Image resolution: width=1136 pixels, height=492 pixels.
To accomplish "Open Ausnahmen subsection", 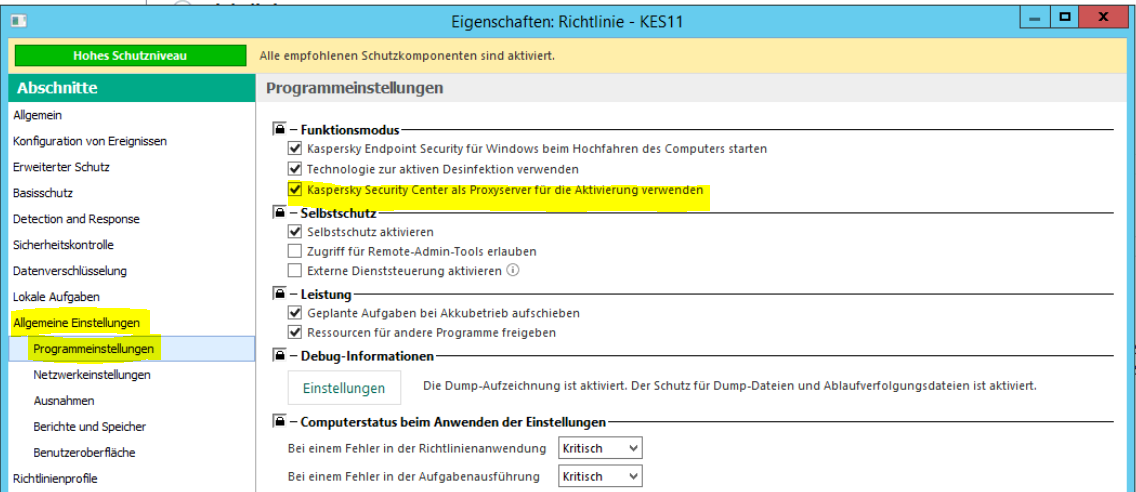I will pyautogui.click(x=64, y=401).
